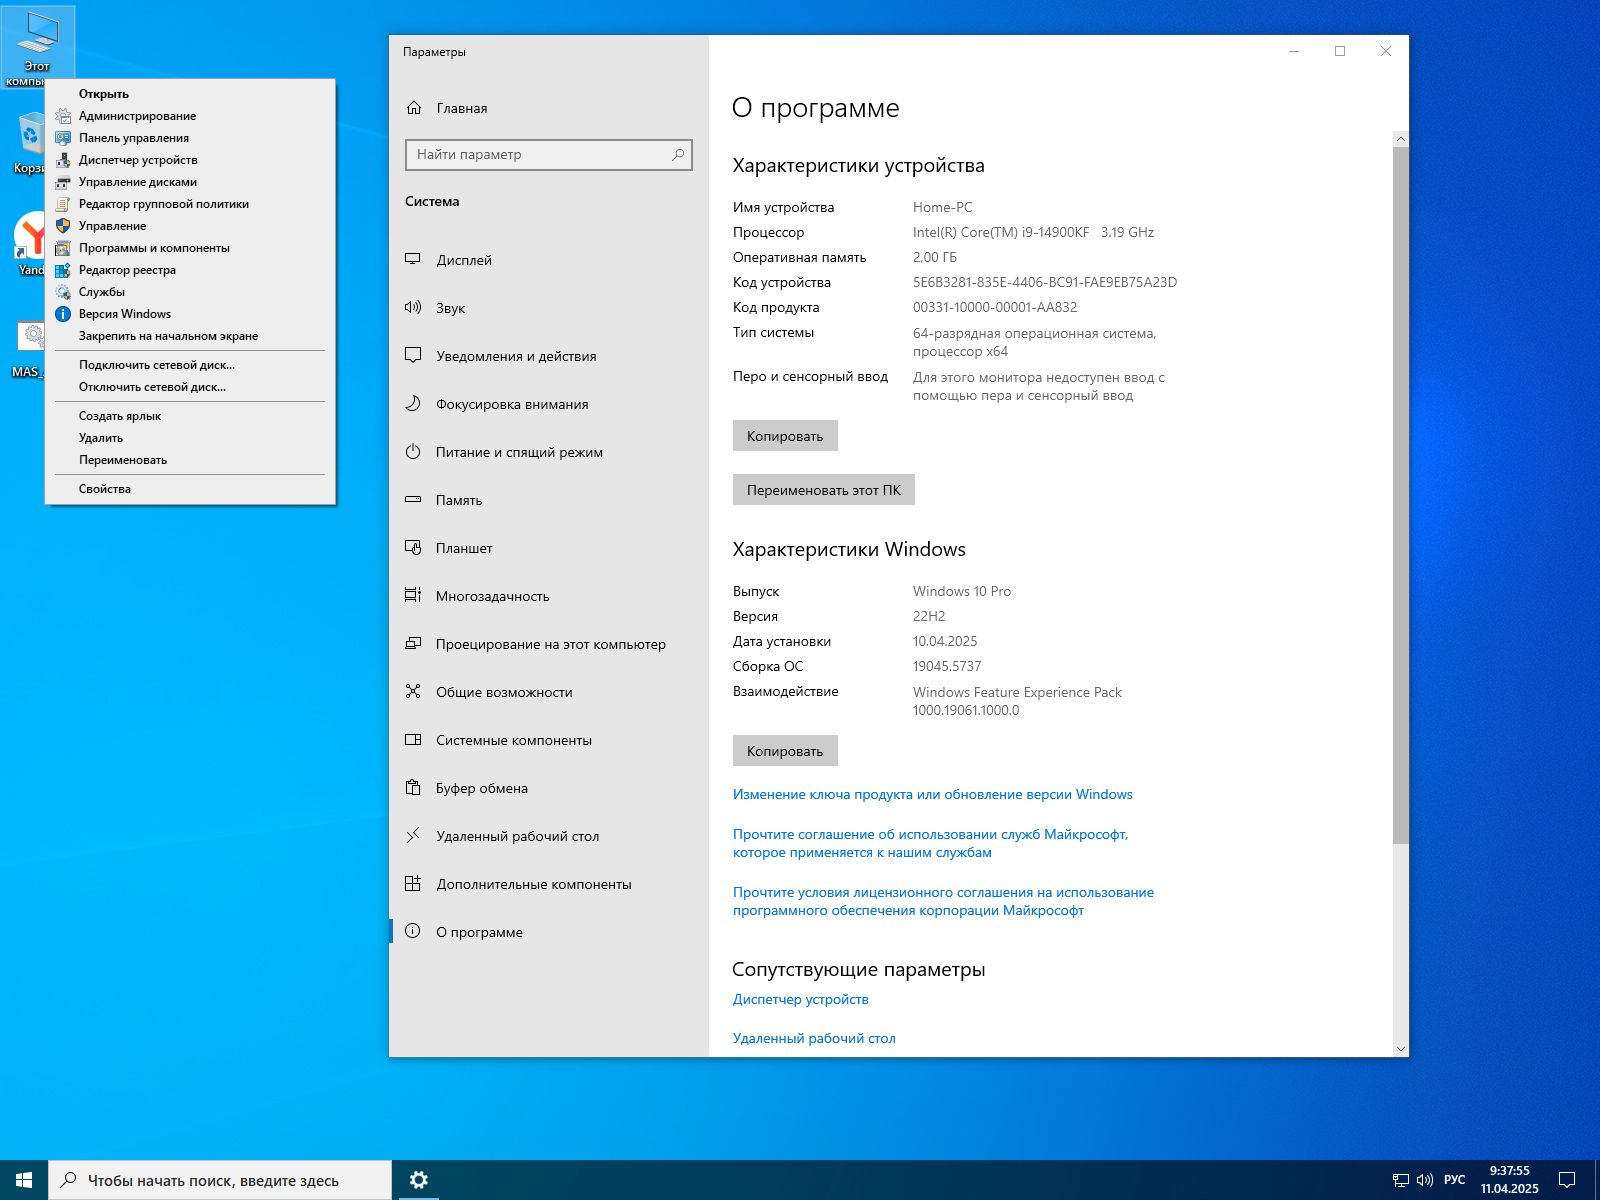Click the scrollbar down arrow in Settings
Screen dimensions: 1600x1200
1400,1049
